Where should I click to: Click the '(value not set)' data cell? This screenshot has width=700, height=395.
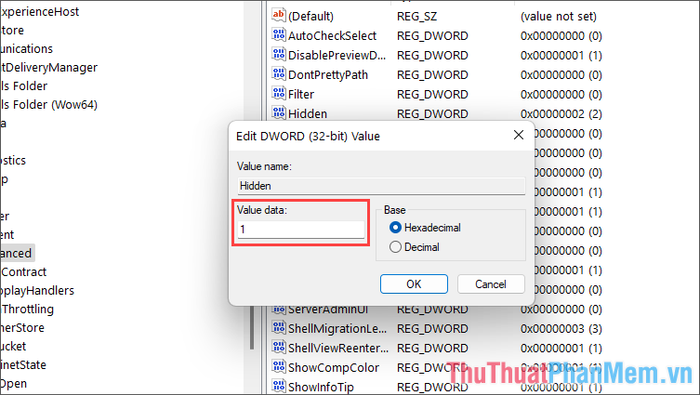coord(558,17)
